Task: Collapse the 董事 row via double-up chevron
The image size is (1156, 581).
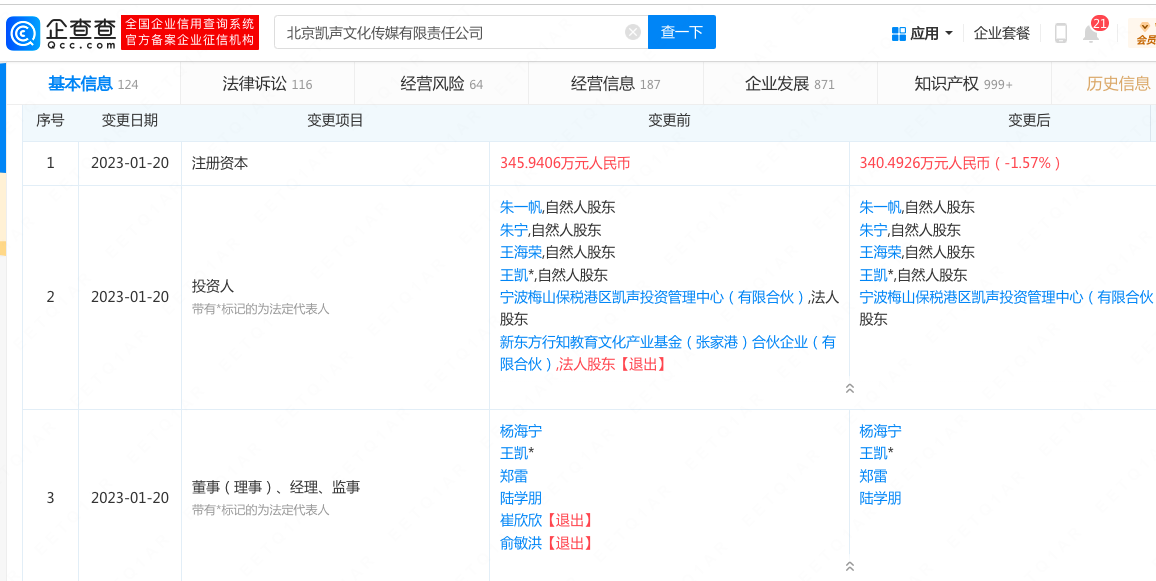Action: pyautogui.click(x=849, y=567)
